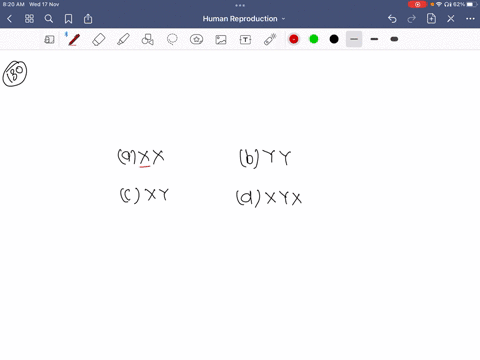Select the medium stroke width
Image resolution: width=480 pixels, height=360 pixels.
click(374, 39)
